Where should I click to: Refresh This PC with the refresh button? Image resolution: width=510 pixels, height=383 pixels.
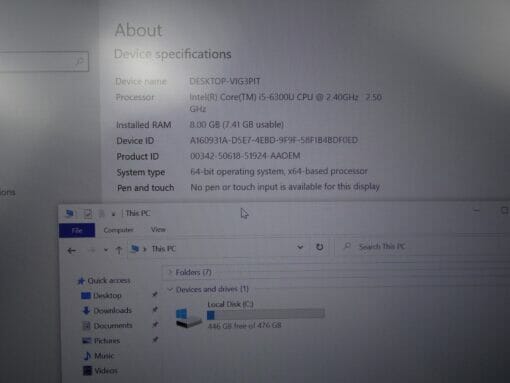coord(319,247)
